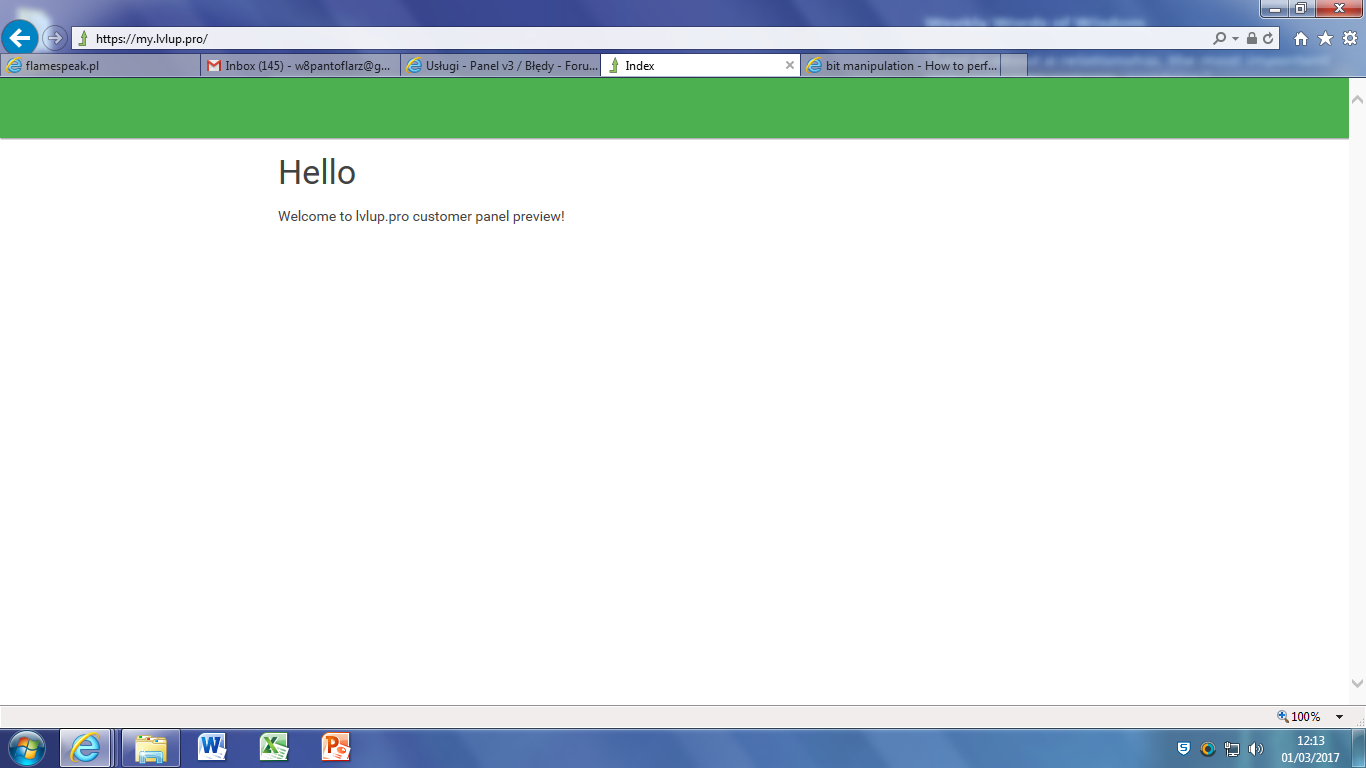Click the Refresh page icon
The image size is (1366, 768).
click(x=1268, y=39)
